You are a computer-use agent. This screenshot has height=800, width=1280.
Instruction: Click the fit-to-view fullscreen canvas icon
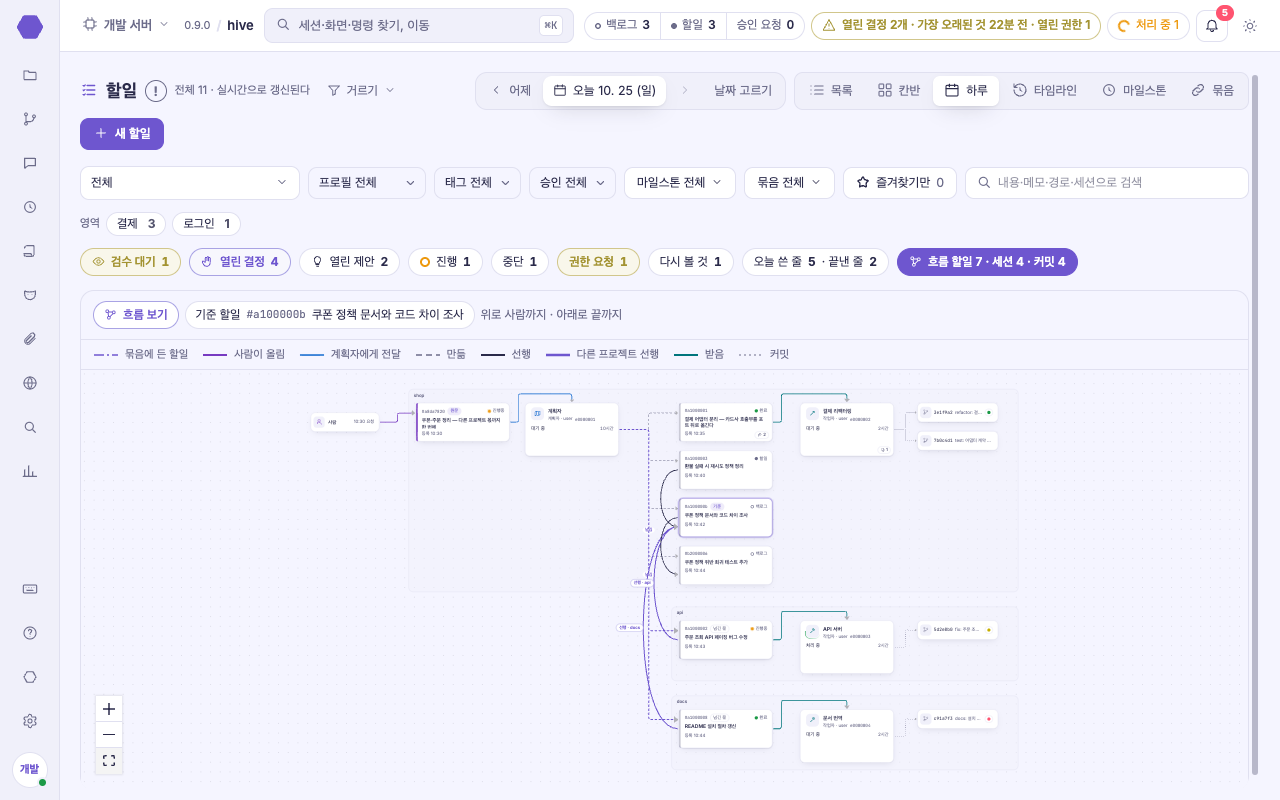(x=109, y=761)
